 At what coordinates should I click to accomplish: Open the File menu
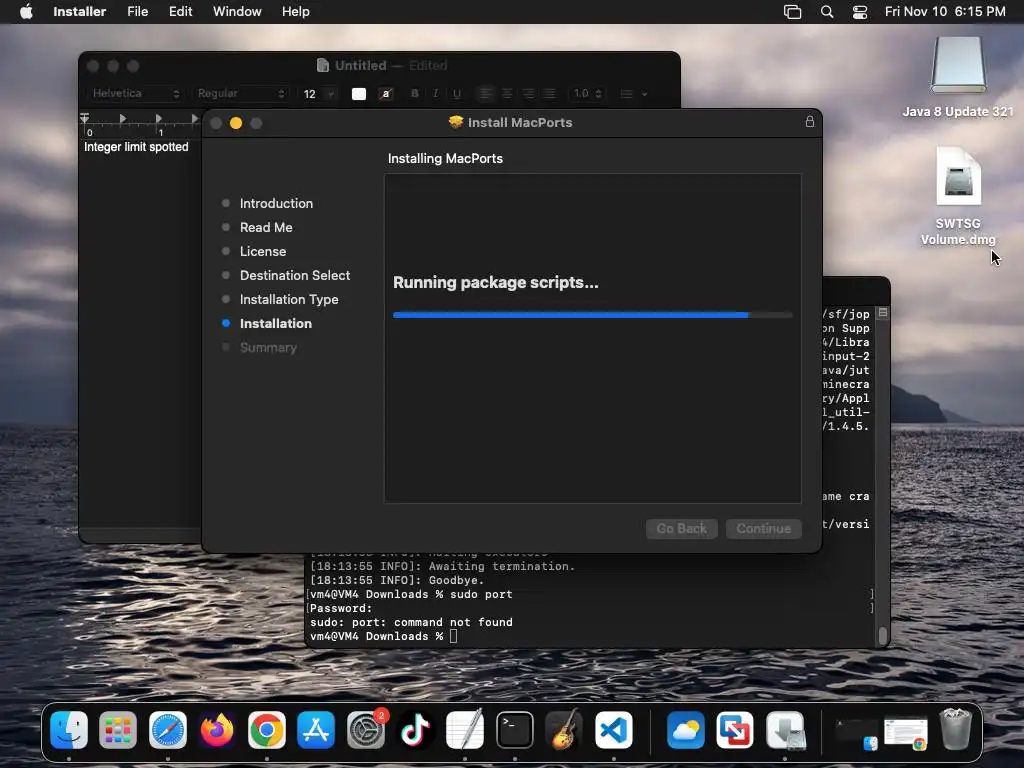coord(137,12)
